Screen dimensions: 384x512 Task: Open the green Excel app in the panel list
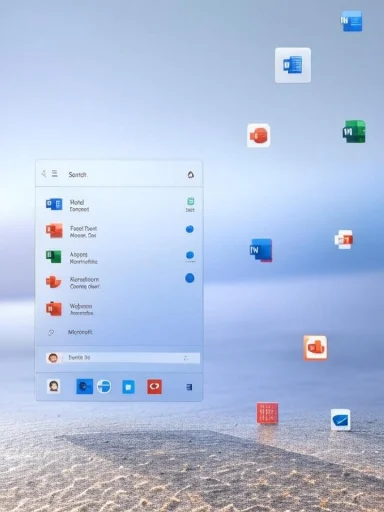tap(54, 256)
